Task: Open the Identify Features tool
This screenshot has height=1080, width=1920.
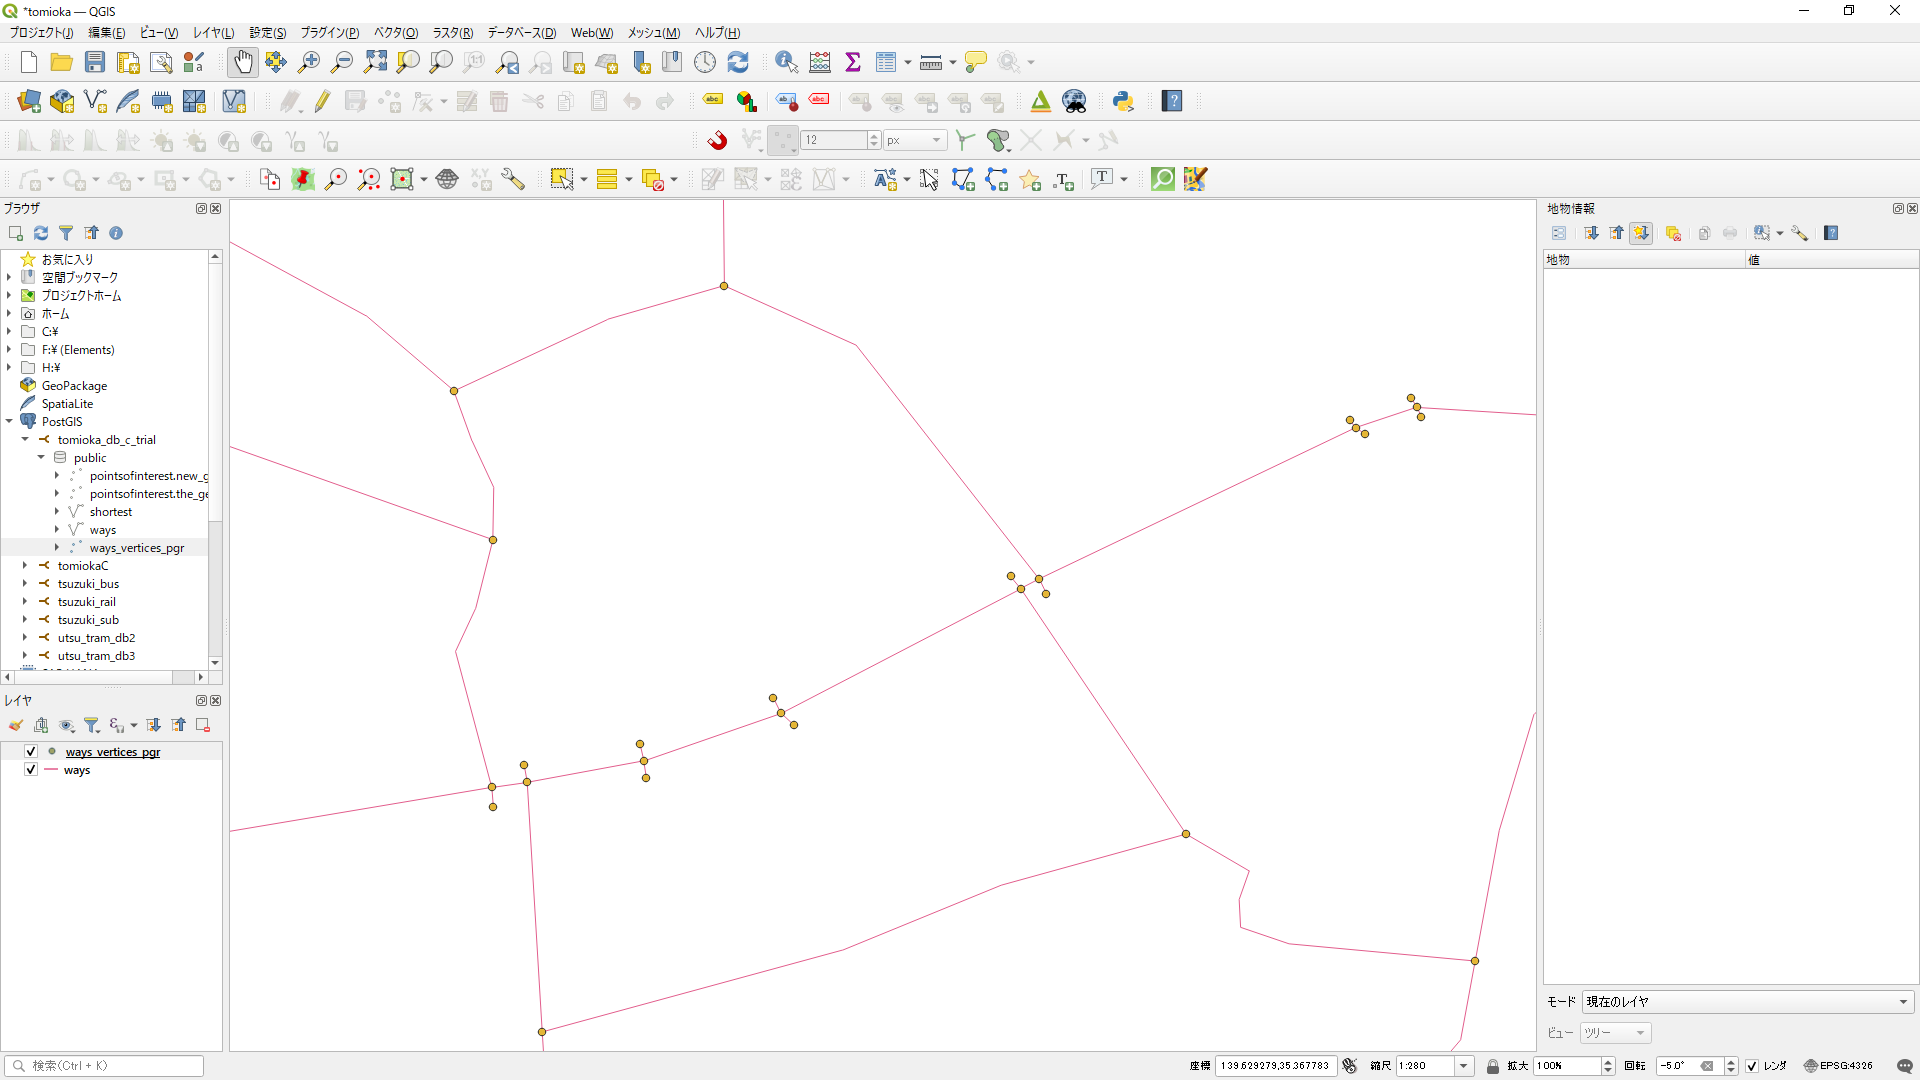Action: tap(786, 62)
